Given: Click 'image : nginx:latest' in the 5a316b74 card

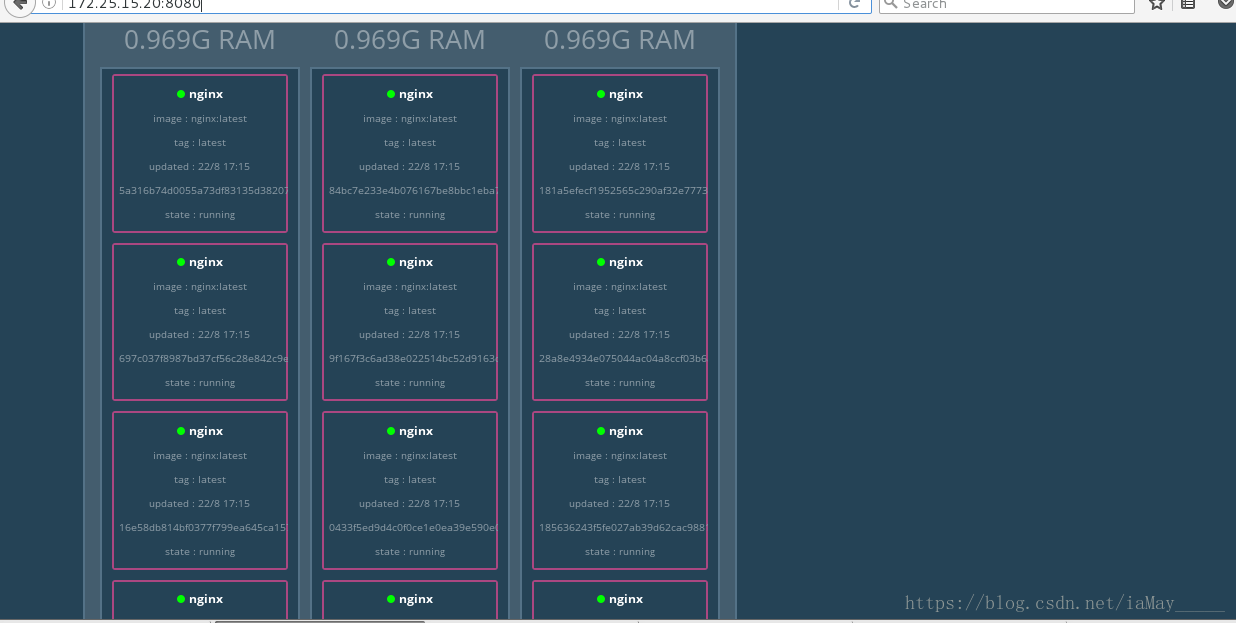Looking at the screenshot, I should pos(200,119).
